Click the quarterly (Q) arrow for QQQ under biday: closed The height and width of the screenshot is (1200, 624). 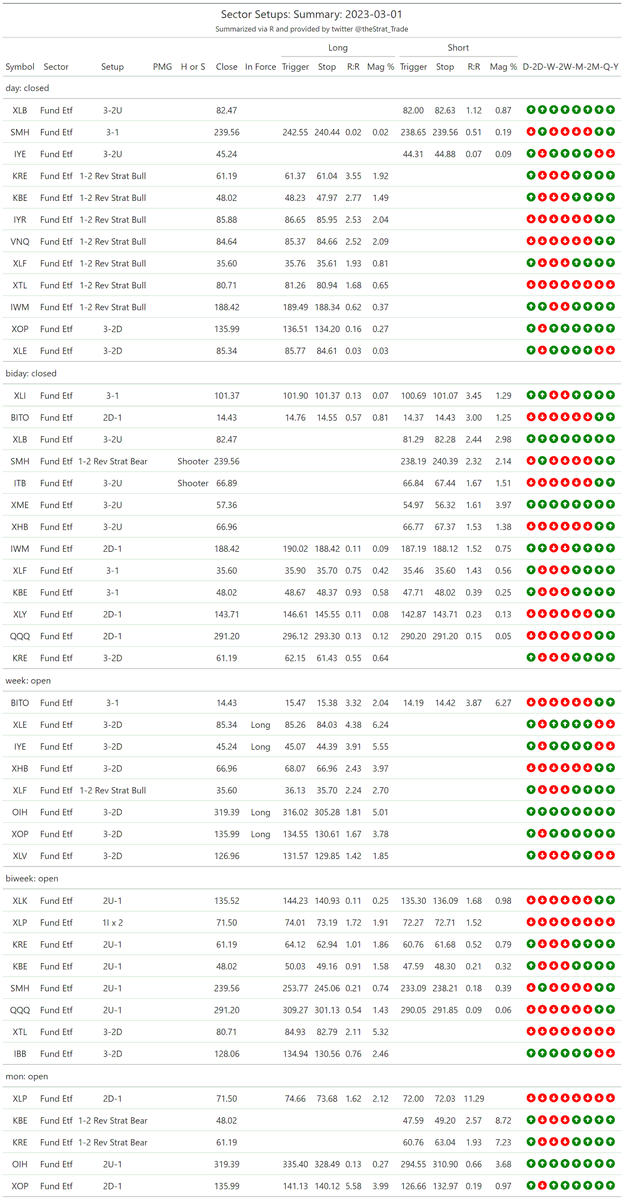600,636
